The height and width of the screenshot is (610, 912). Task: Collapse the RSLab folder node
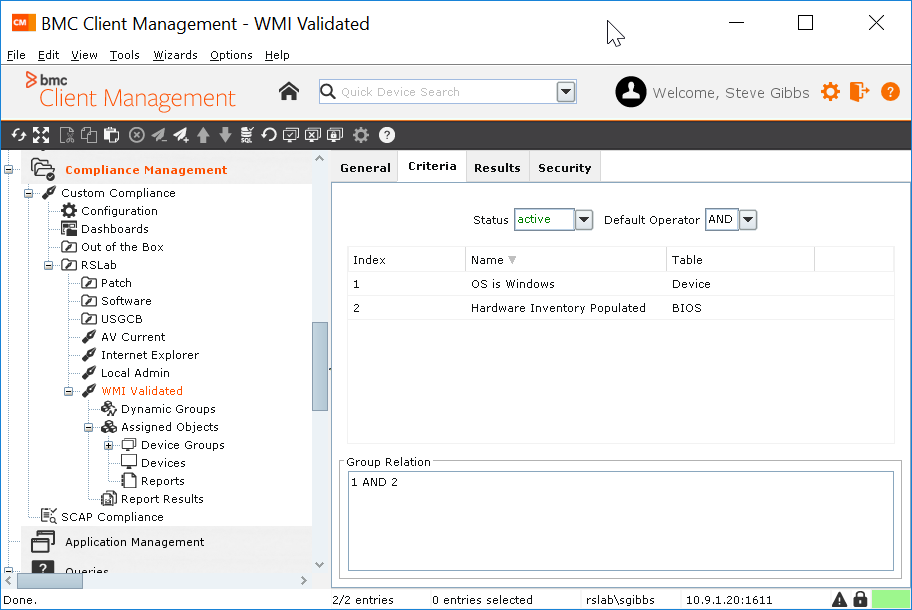coord(48,265)
